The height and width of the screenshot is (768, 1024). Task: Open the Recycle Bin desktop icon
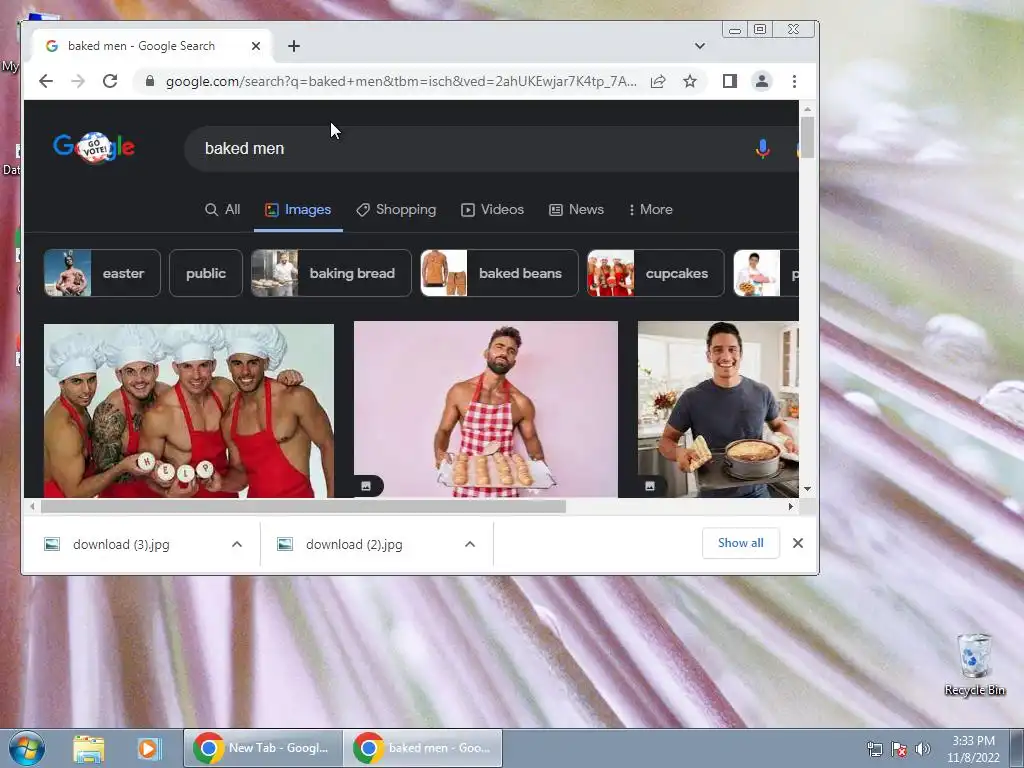[974, 664]
